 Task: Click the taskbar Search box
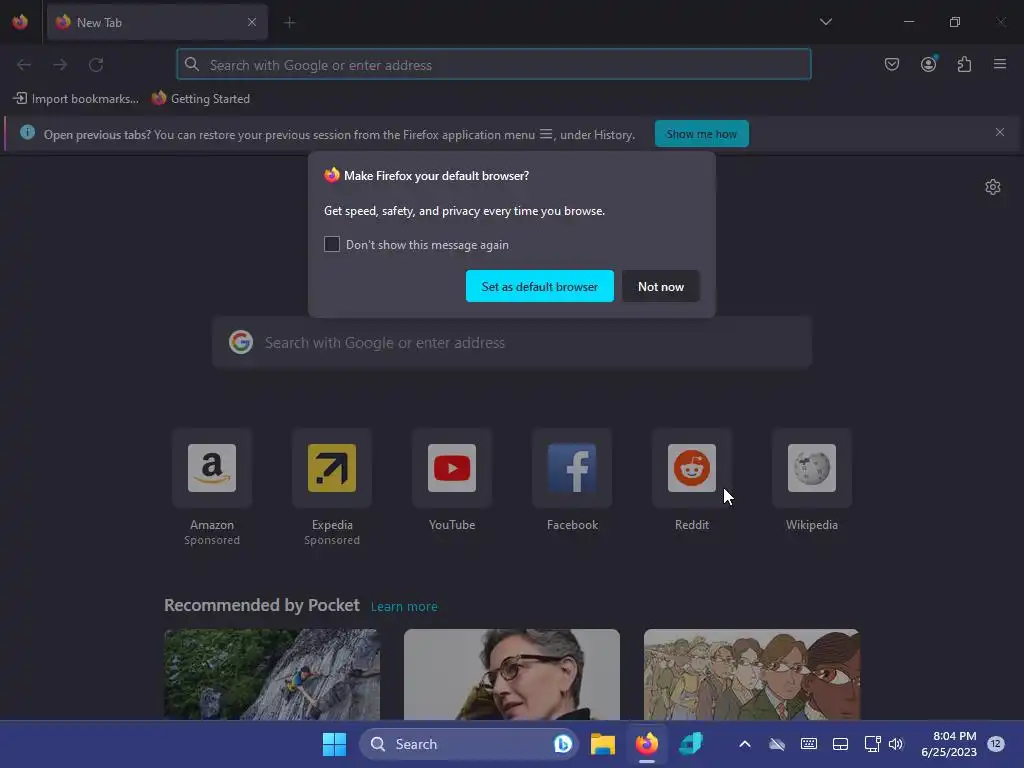(x=469, y=744)
